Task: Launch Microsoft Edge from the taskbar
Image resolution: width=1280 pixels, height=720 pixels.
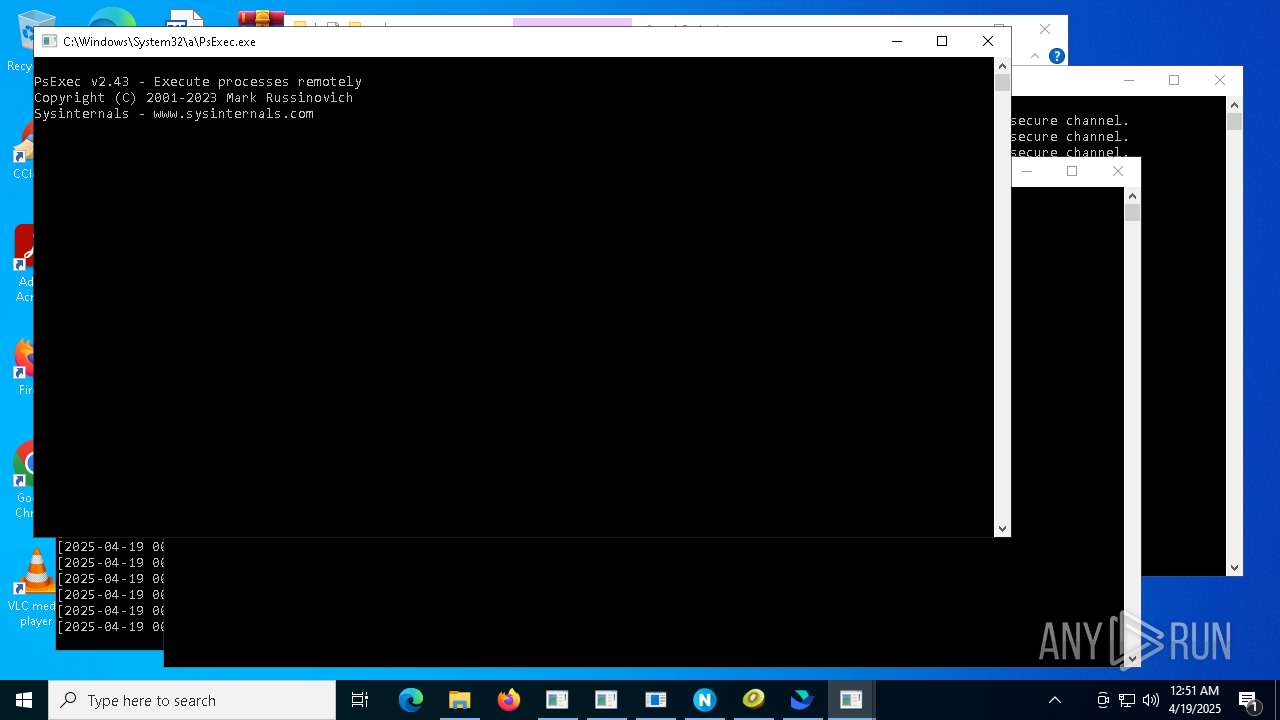Action: (410, 700)
